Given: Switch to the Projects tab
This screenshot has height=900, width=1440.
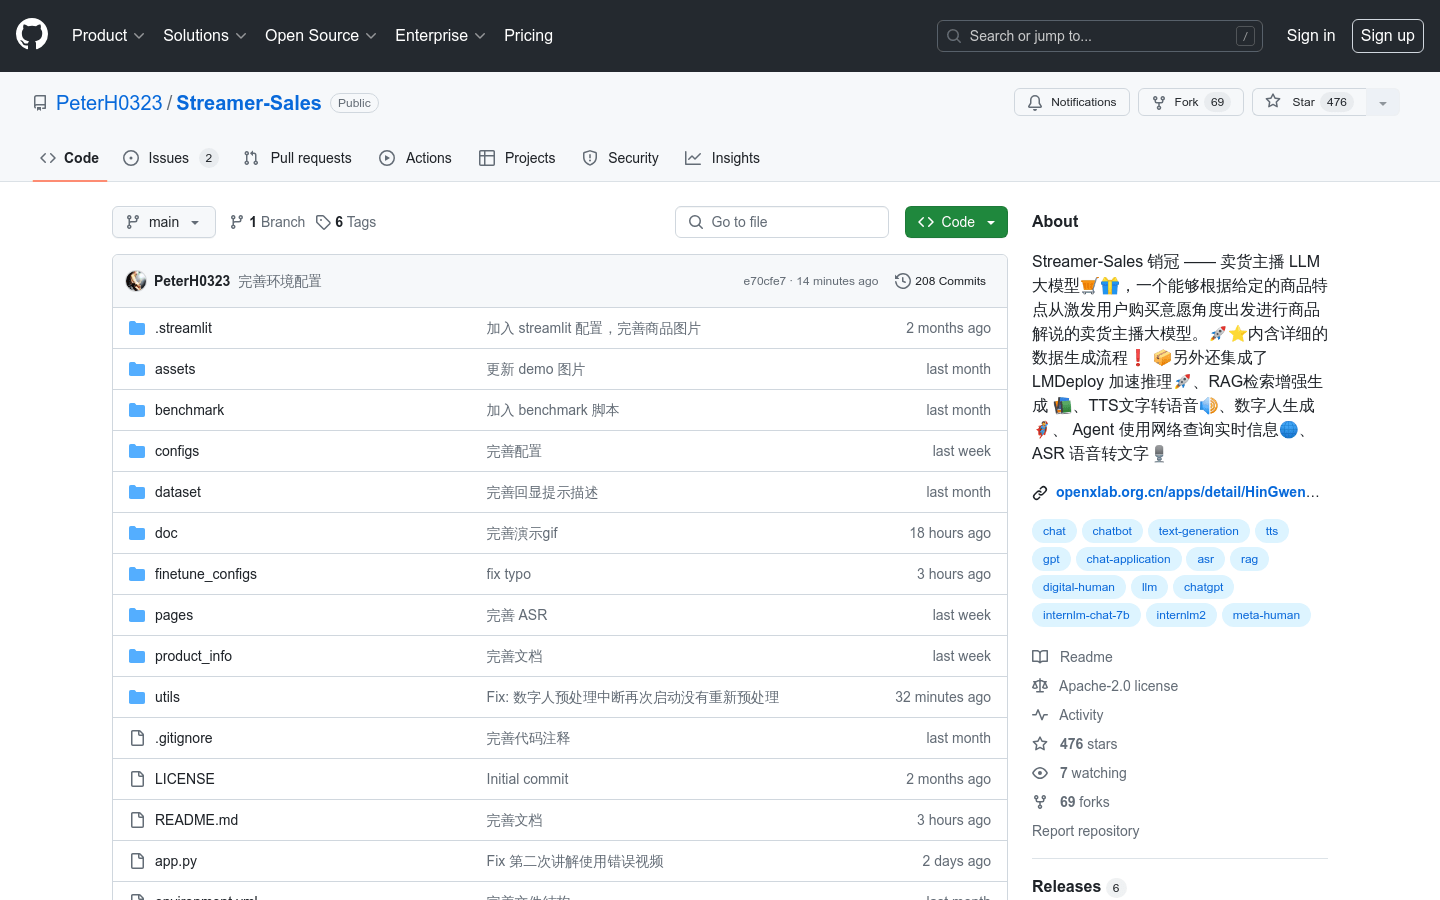Looking at the screenshot, I should (517, 158).
